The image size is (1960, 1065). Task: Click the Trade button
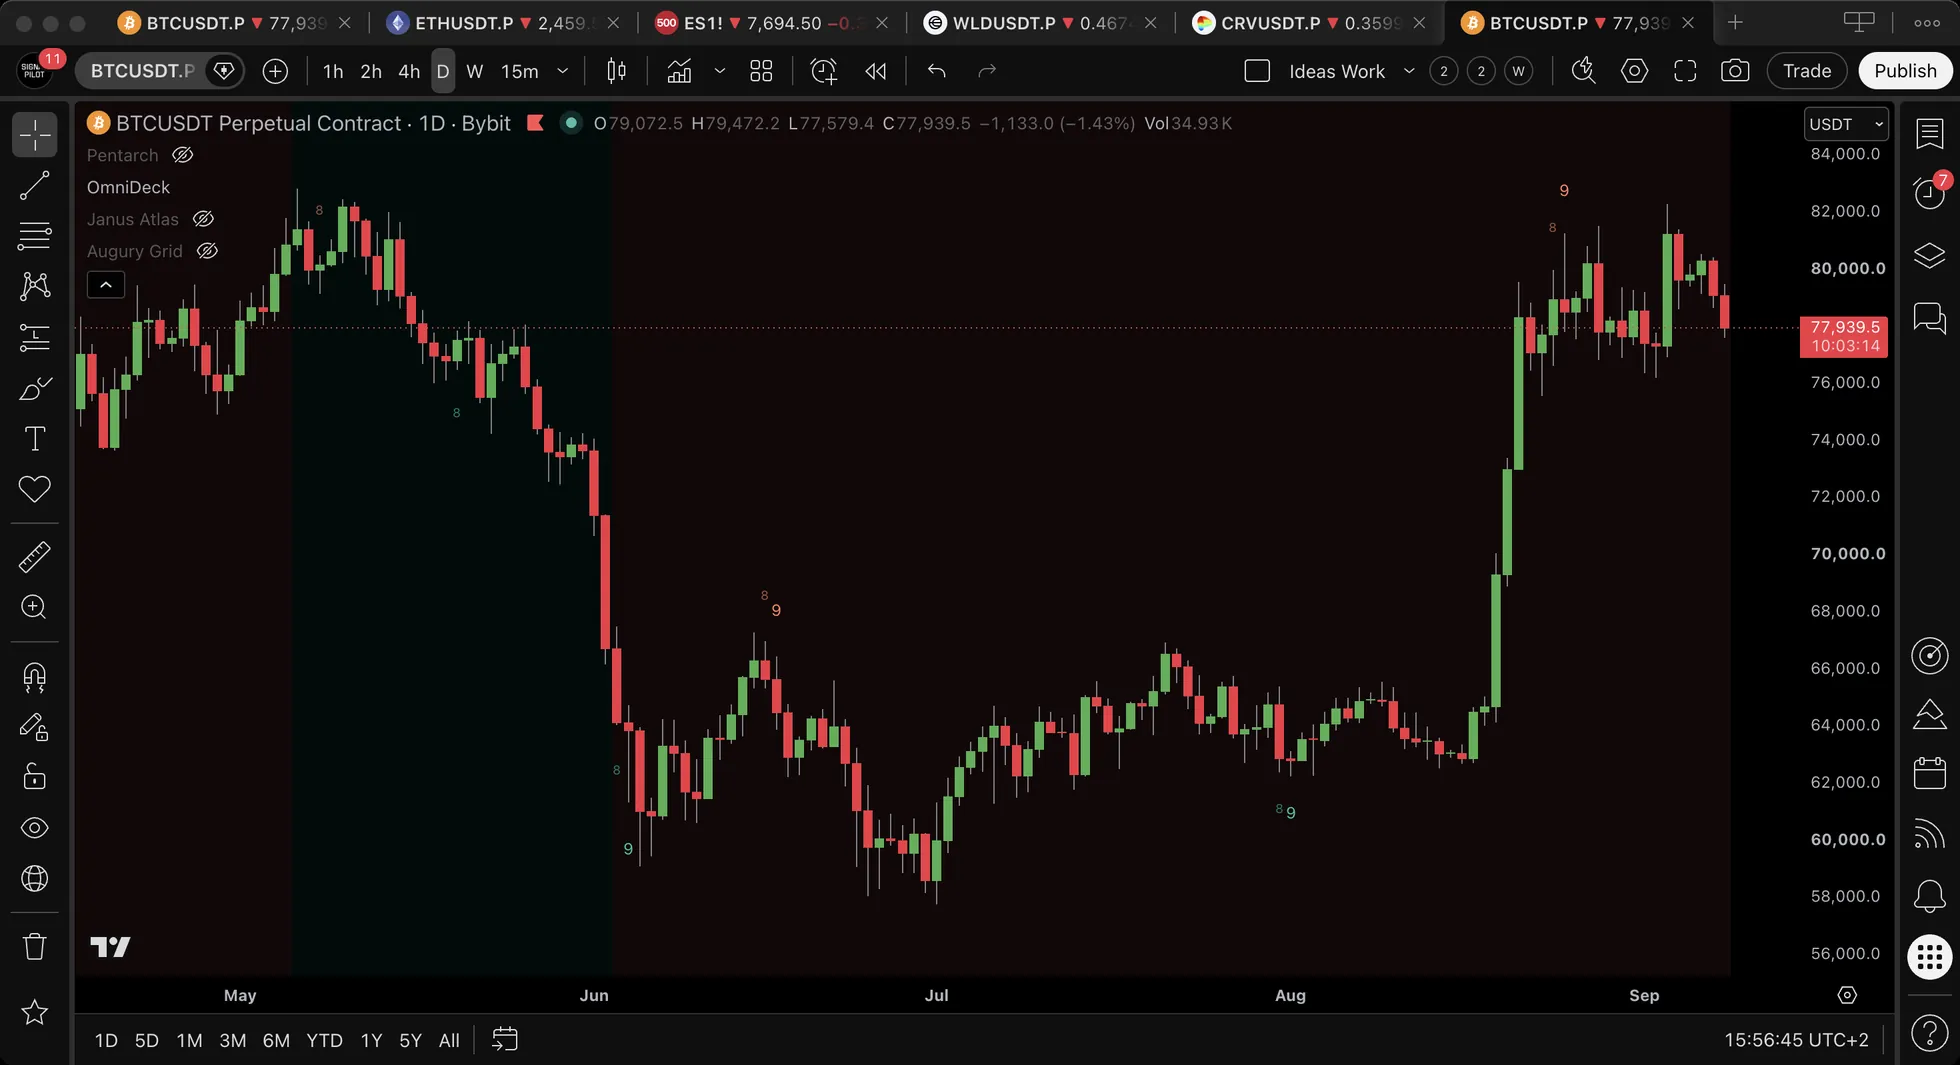click(x=1807, y=71)
